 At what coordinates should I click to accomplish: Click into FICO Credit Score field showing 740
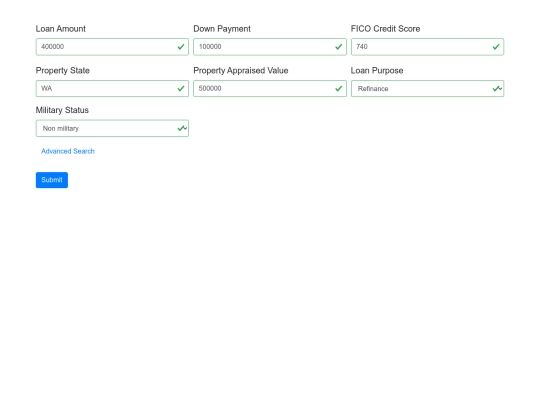click(x=427, y=47)
